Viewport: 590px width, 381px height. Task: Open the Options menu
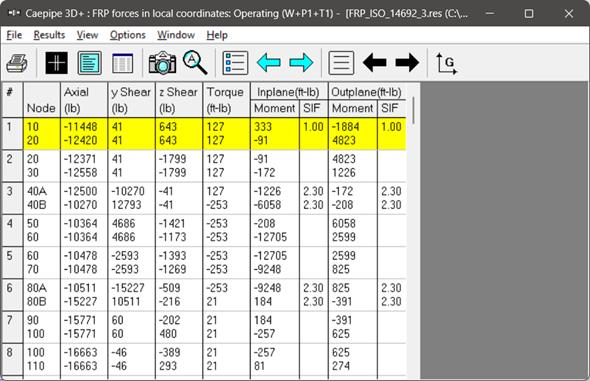[128, 35]
